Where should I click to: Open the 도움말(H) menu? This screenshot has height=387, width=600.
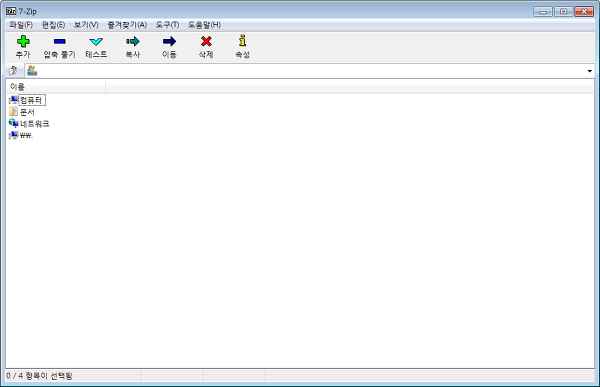[x=204, y=25]
